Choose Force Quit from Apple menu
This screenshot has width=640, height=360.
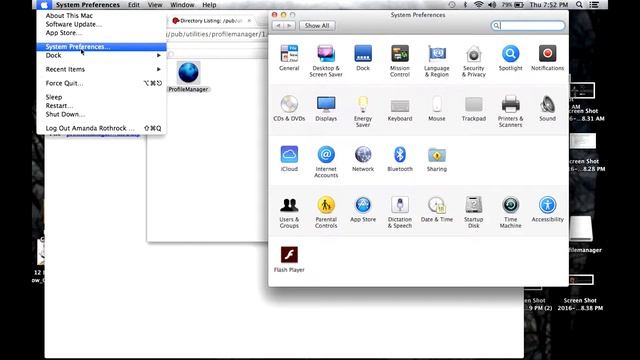(x=101, y=83)
